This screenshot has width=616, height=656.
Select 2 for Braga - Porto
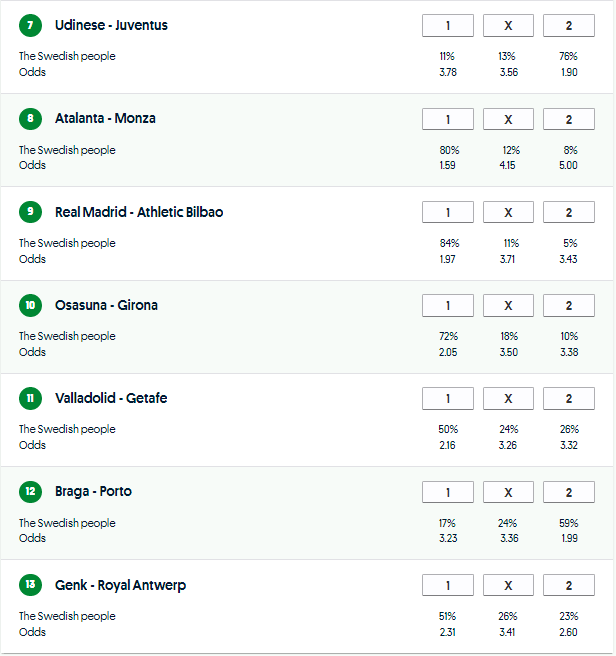pyautogui.click(x=568, y=492)
